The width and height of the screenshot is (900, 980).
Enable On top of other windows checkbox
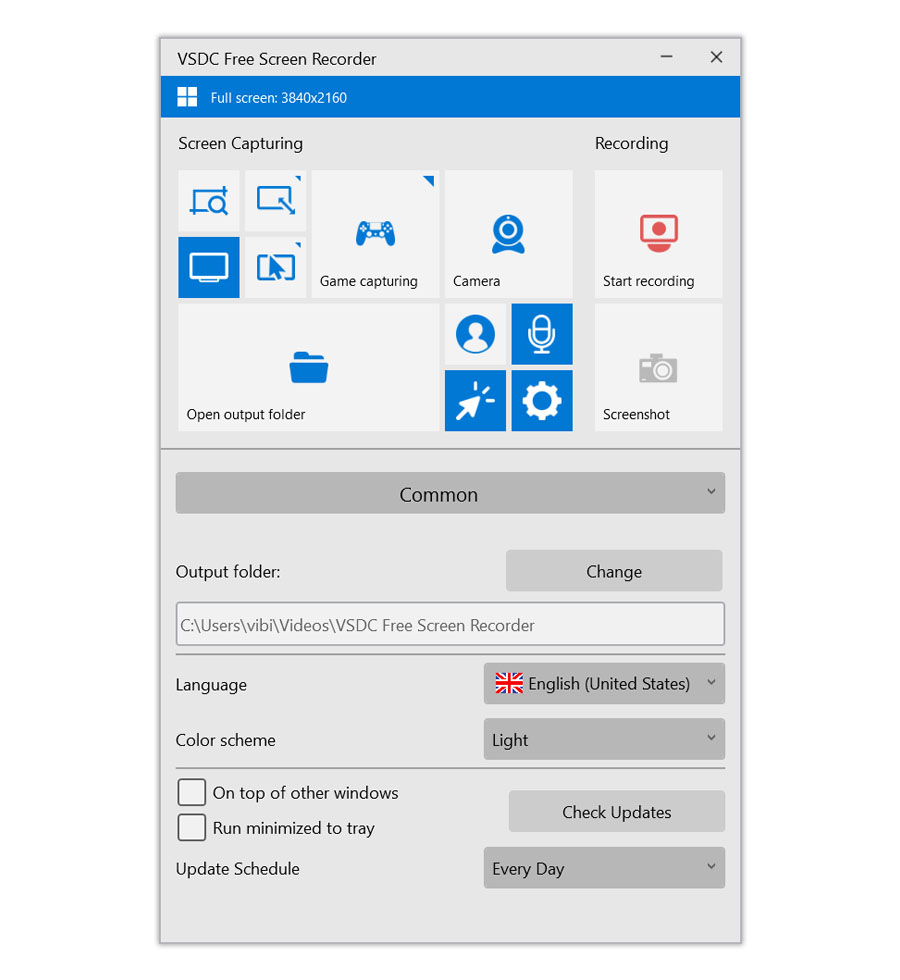pyautogui.click(x=192, y=792)
